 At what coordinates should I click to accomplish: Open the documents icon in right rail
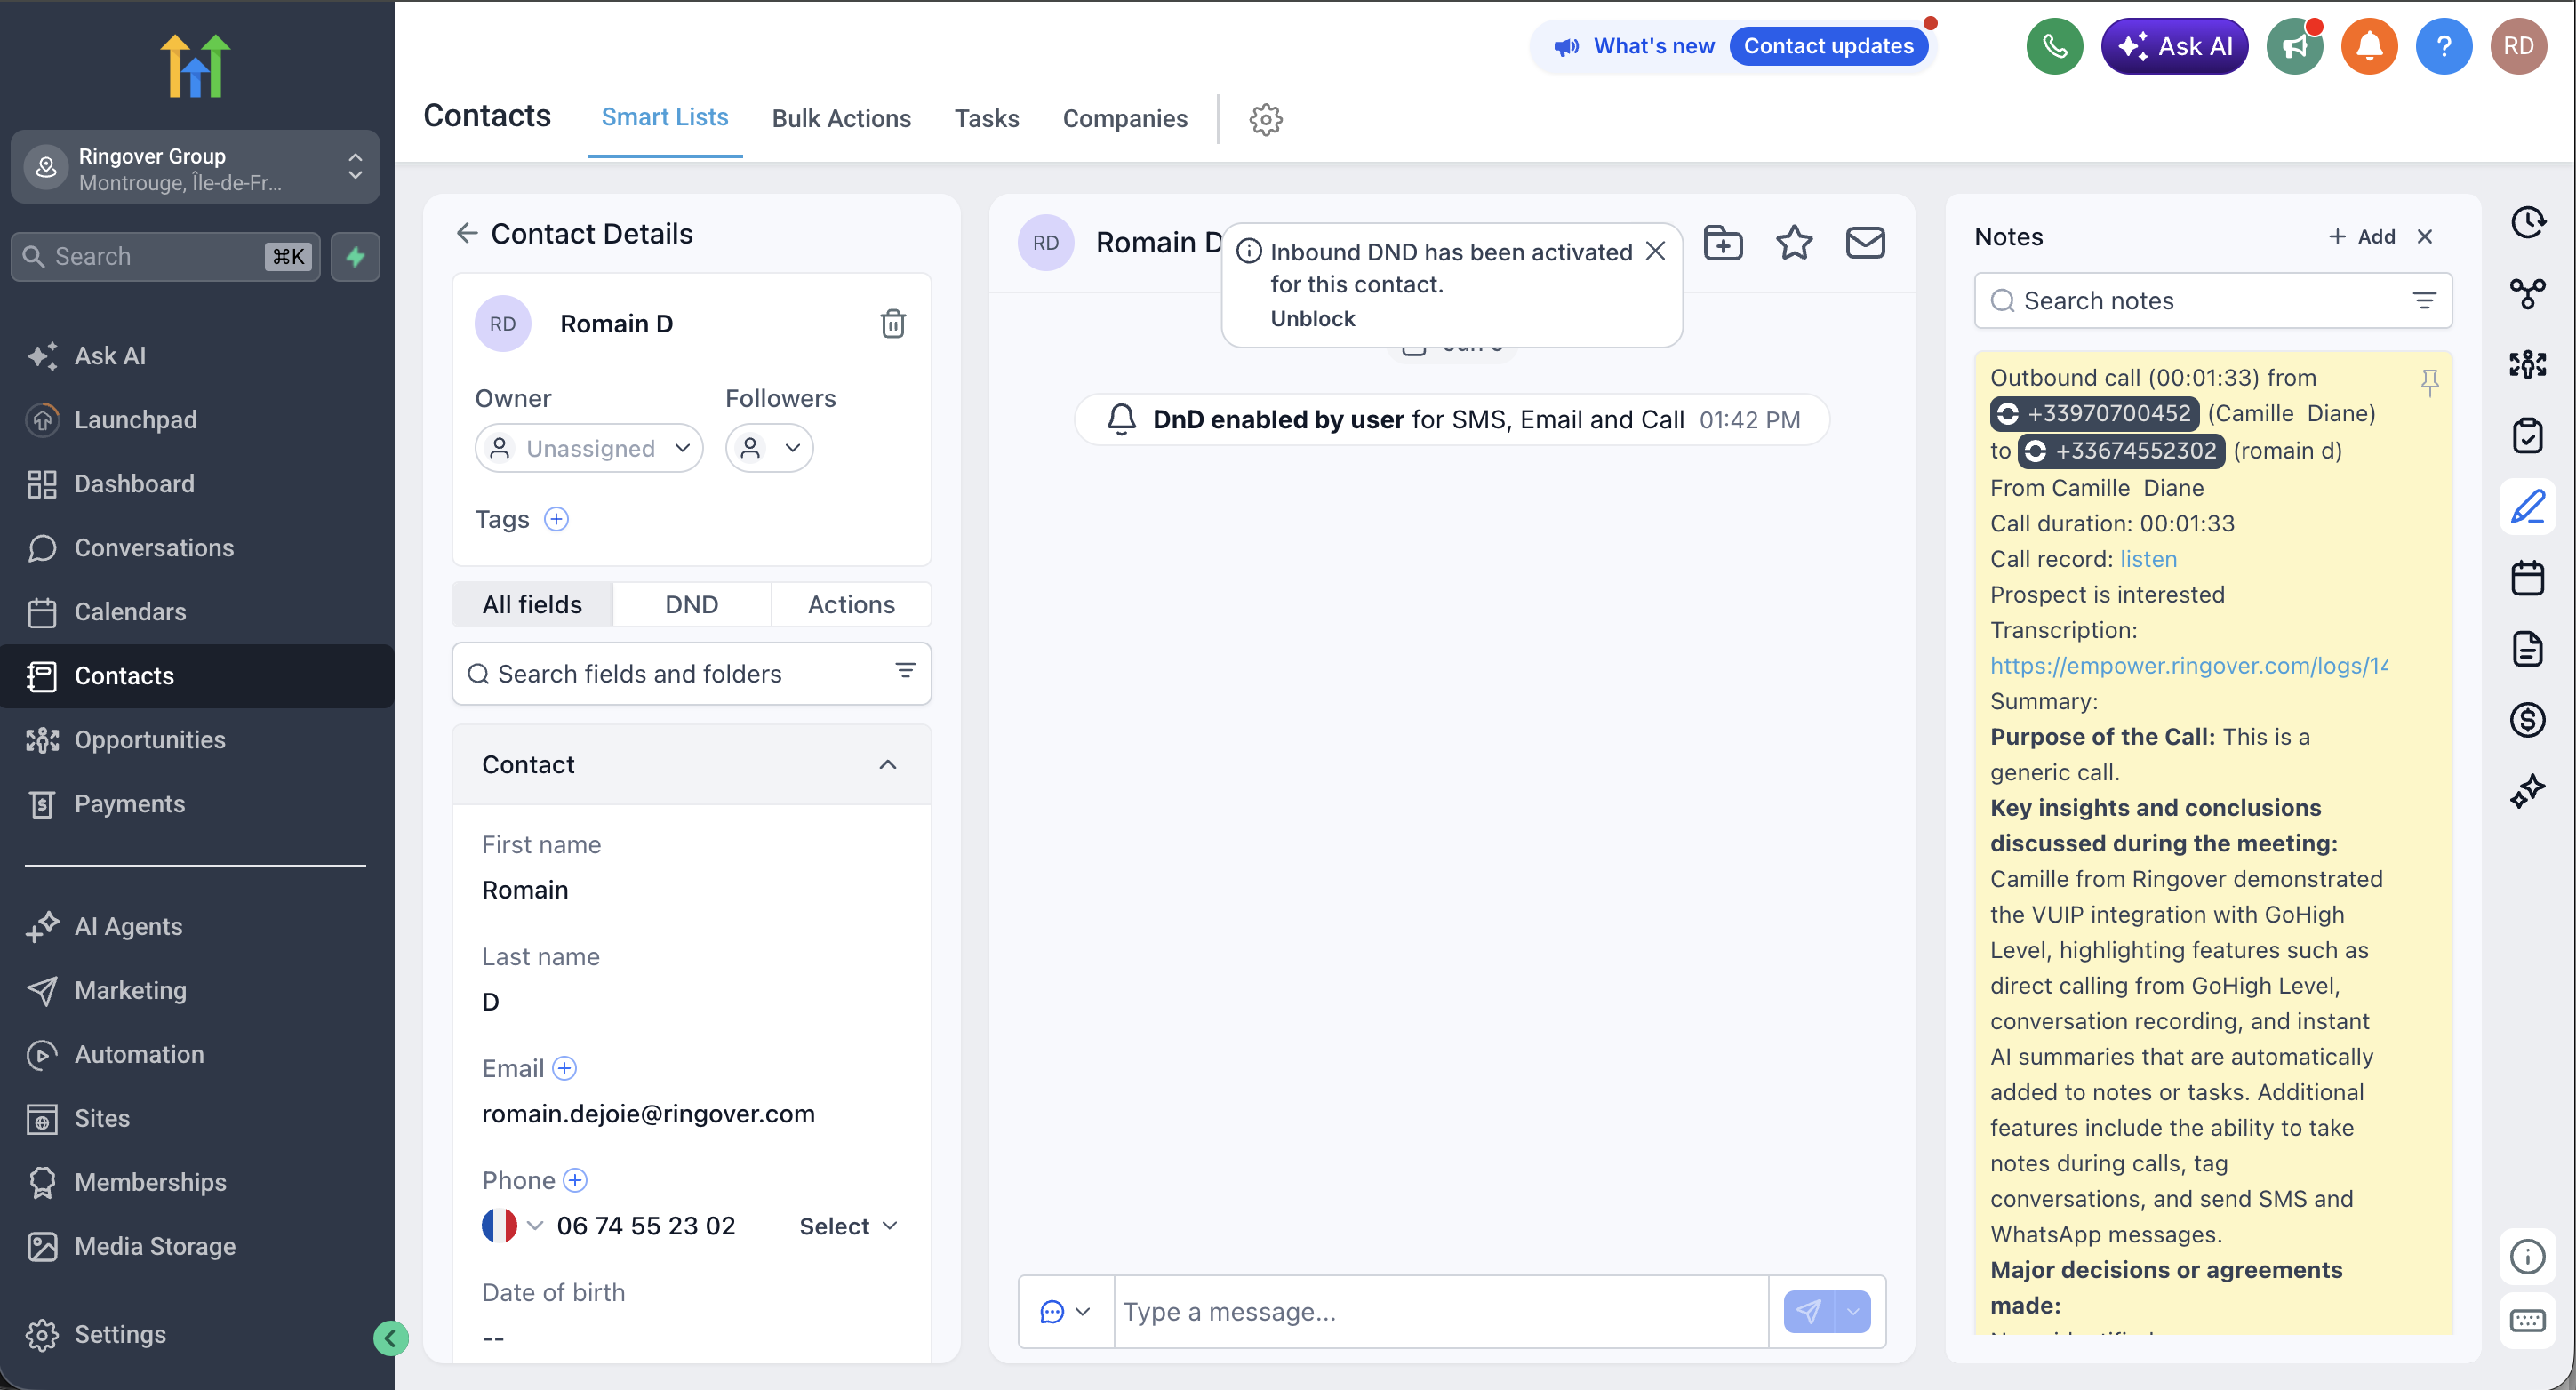coord(2527,649)
